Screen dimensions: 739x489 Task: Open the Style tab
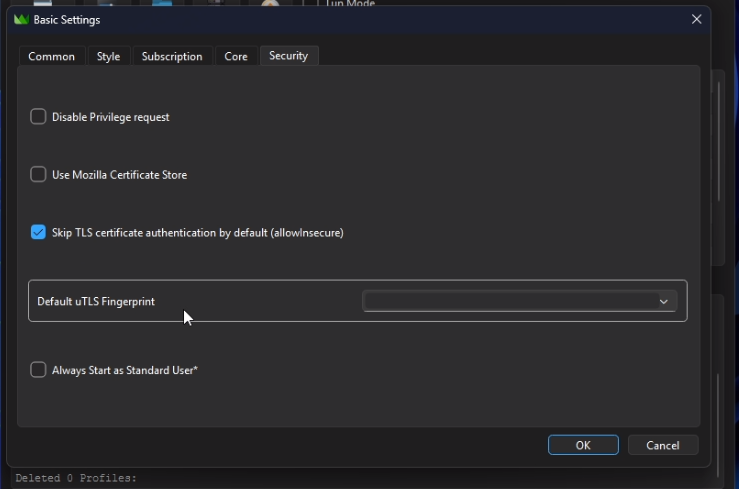(x=108, y=57)
